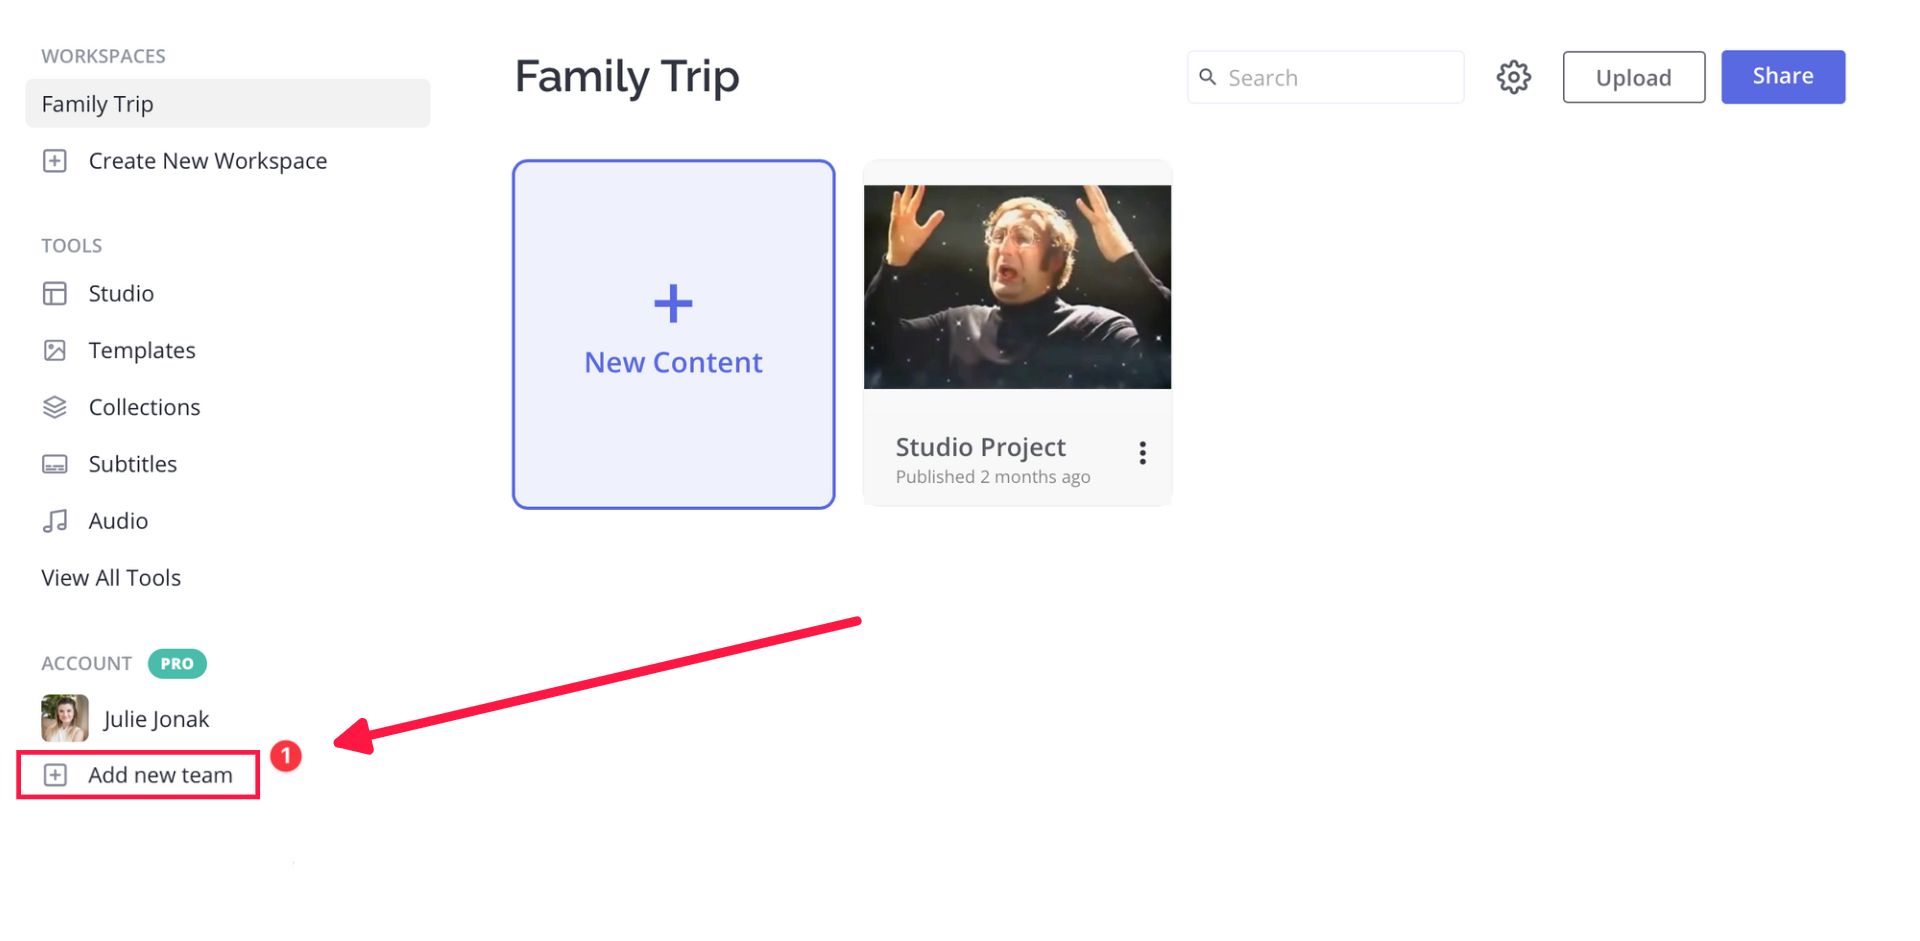Click the Templates image icon

[x=55, y=350]
